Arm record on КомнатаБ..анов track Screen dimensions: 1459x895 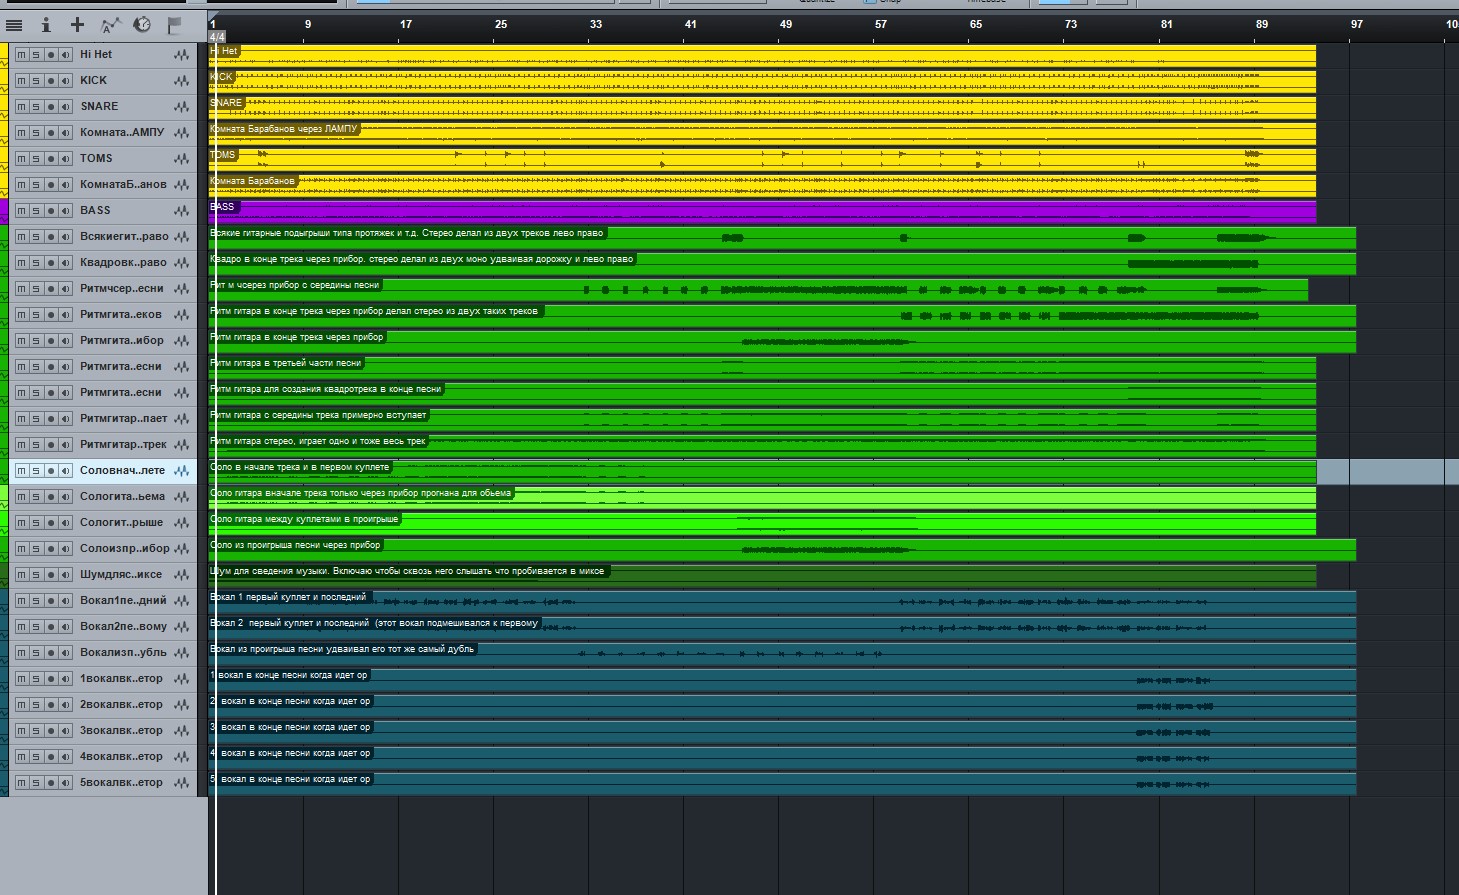click(x=51, y=185)
